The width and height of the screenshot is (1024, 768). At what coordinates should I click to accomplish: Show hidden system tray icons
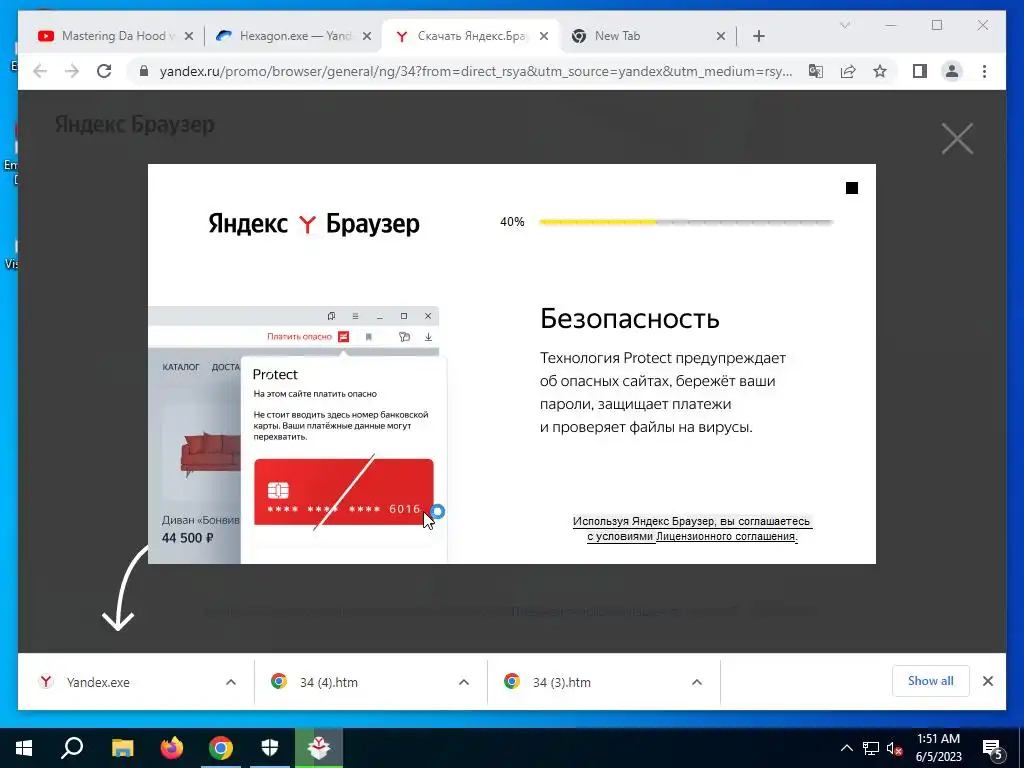[846, 748]
